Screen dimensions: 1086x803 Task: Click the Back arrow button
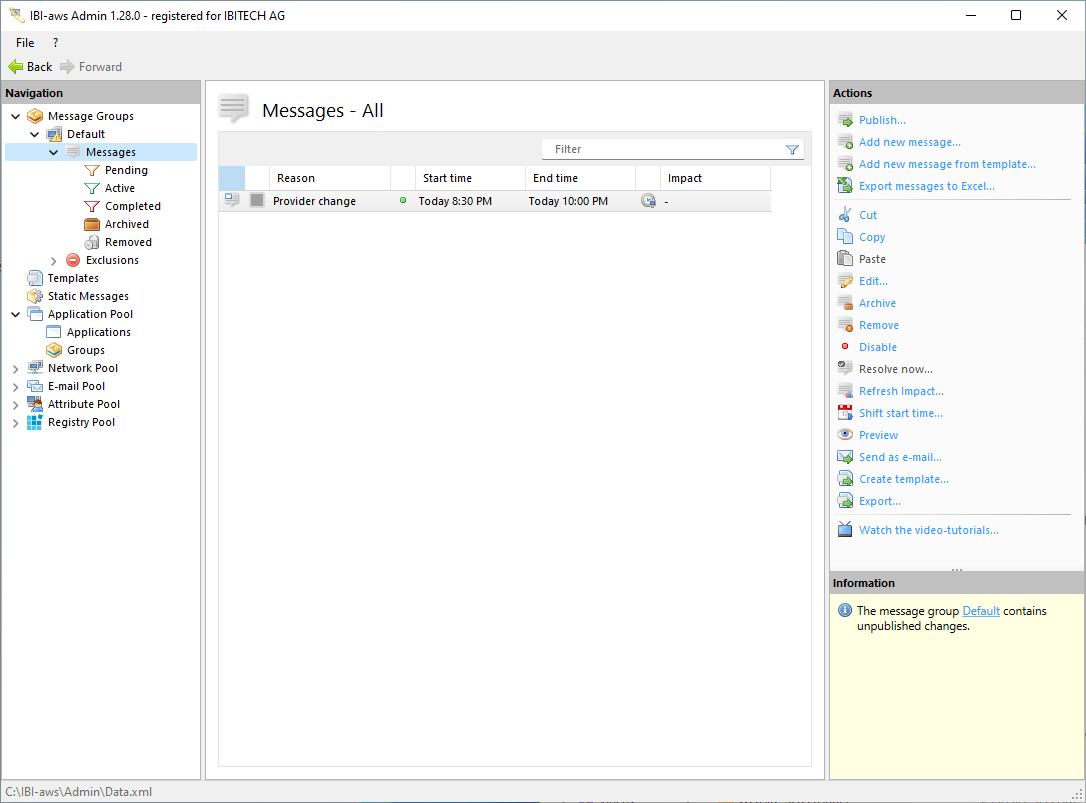coord(30,67)
